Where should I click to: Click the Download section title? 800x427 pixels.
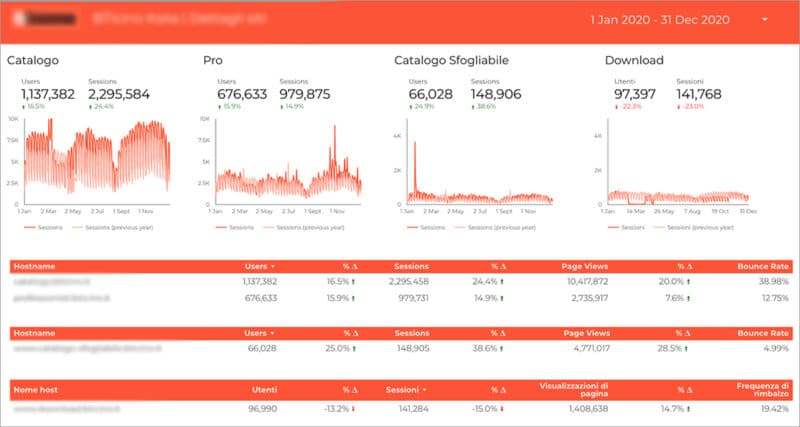(634, 60)
